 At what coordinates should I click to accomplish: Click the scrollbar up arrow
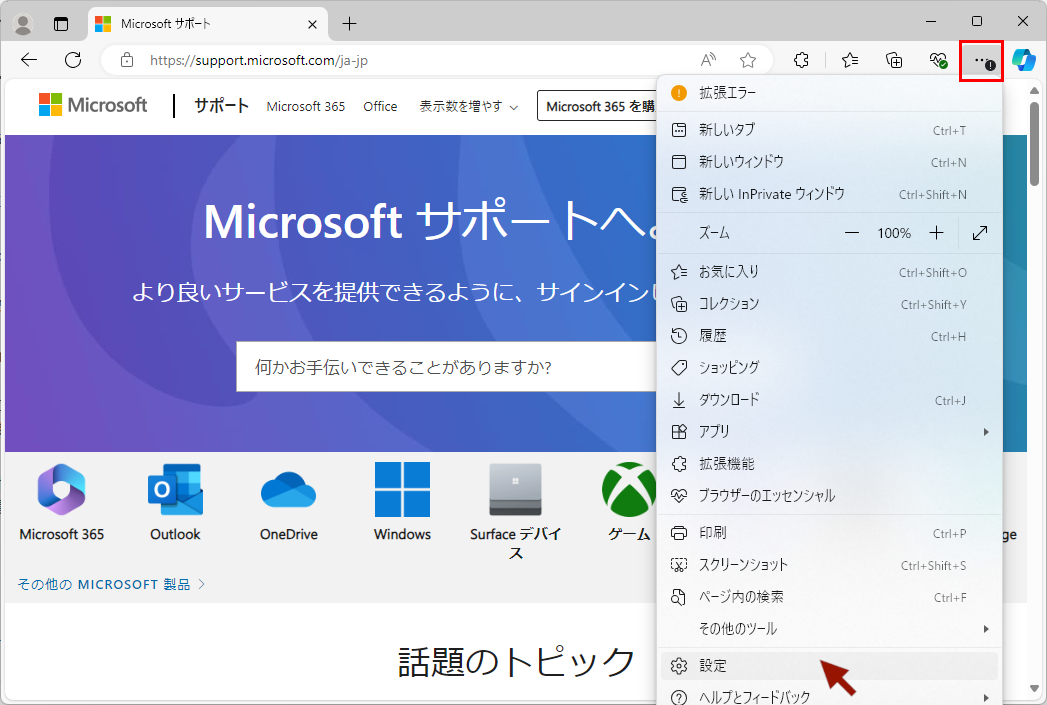[1034, 90]
